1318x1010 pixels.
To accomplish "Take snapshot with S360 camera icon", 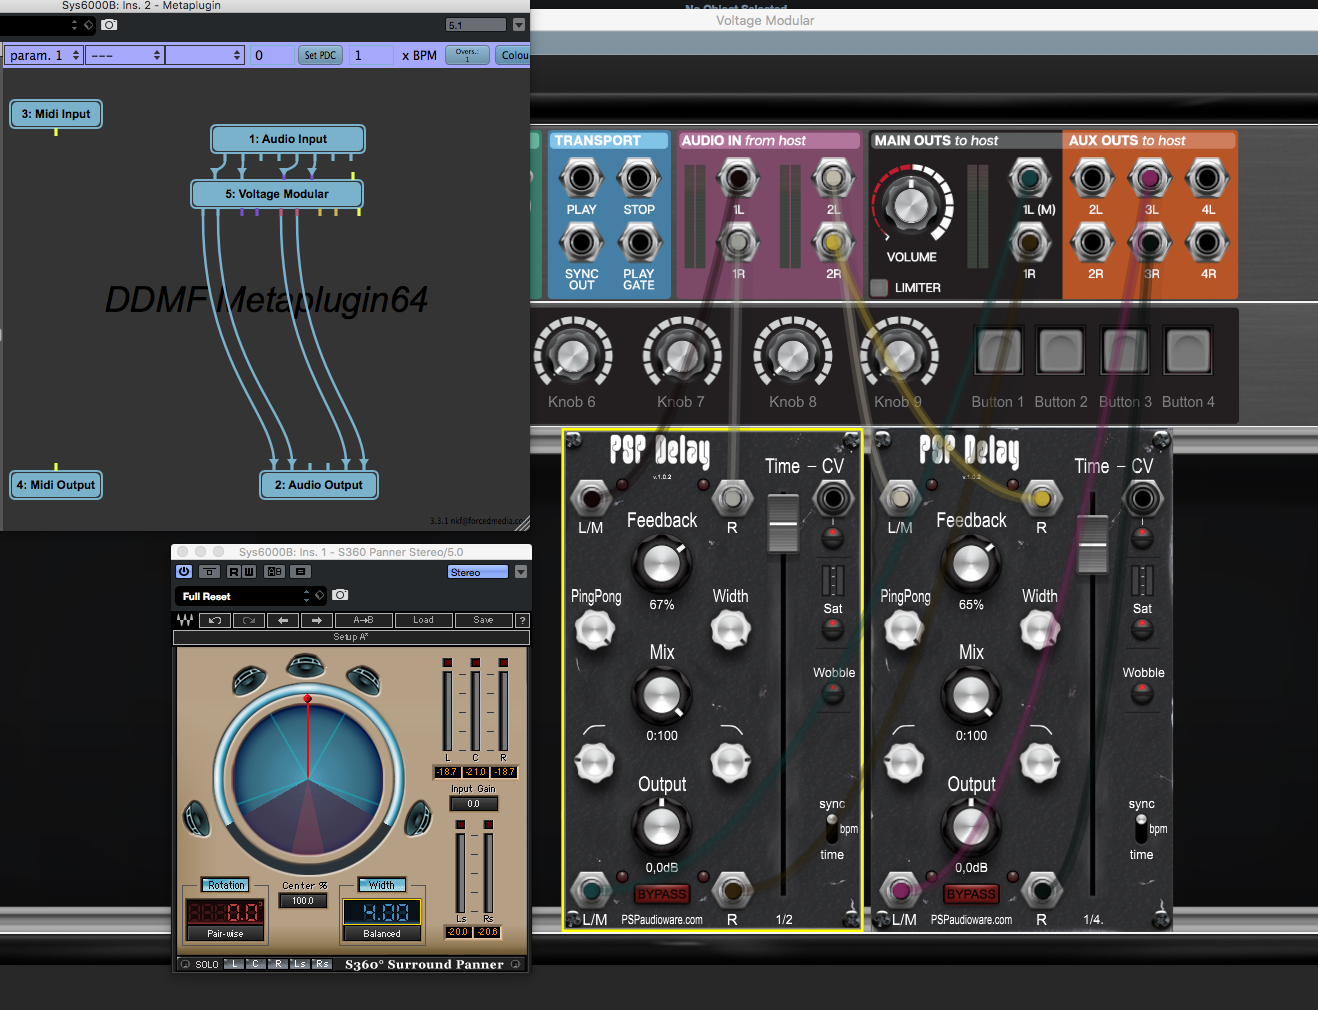I will tap(340, 595).
